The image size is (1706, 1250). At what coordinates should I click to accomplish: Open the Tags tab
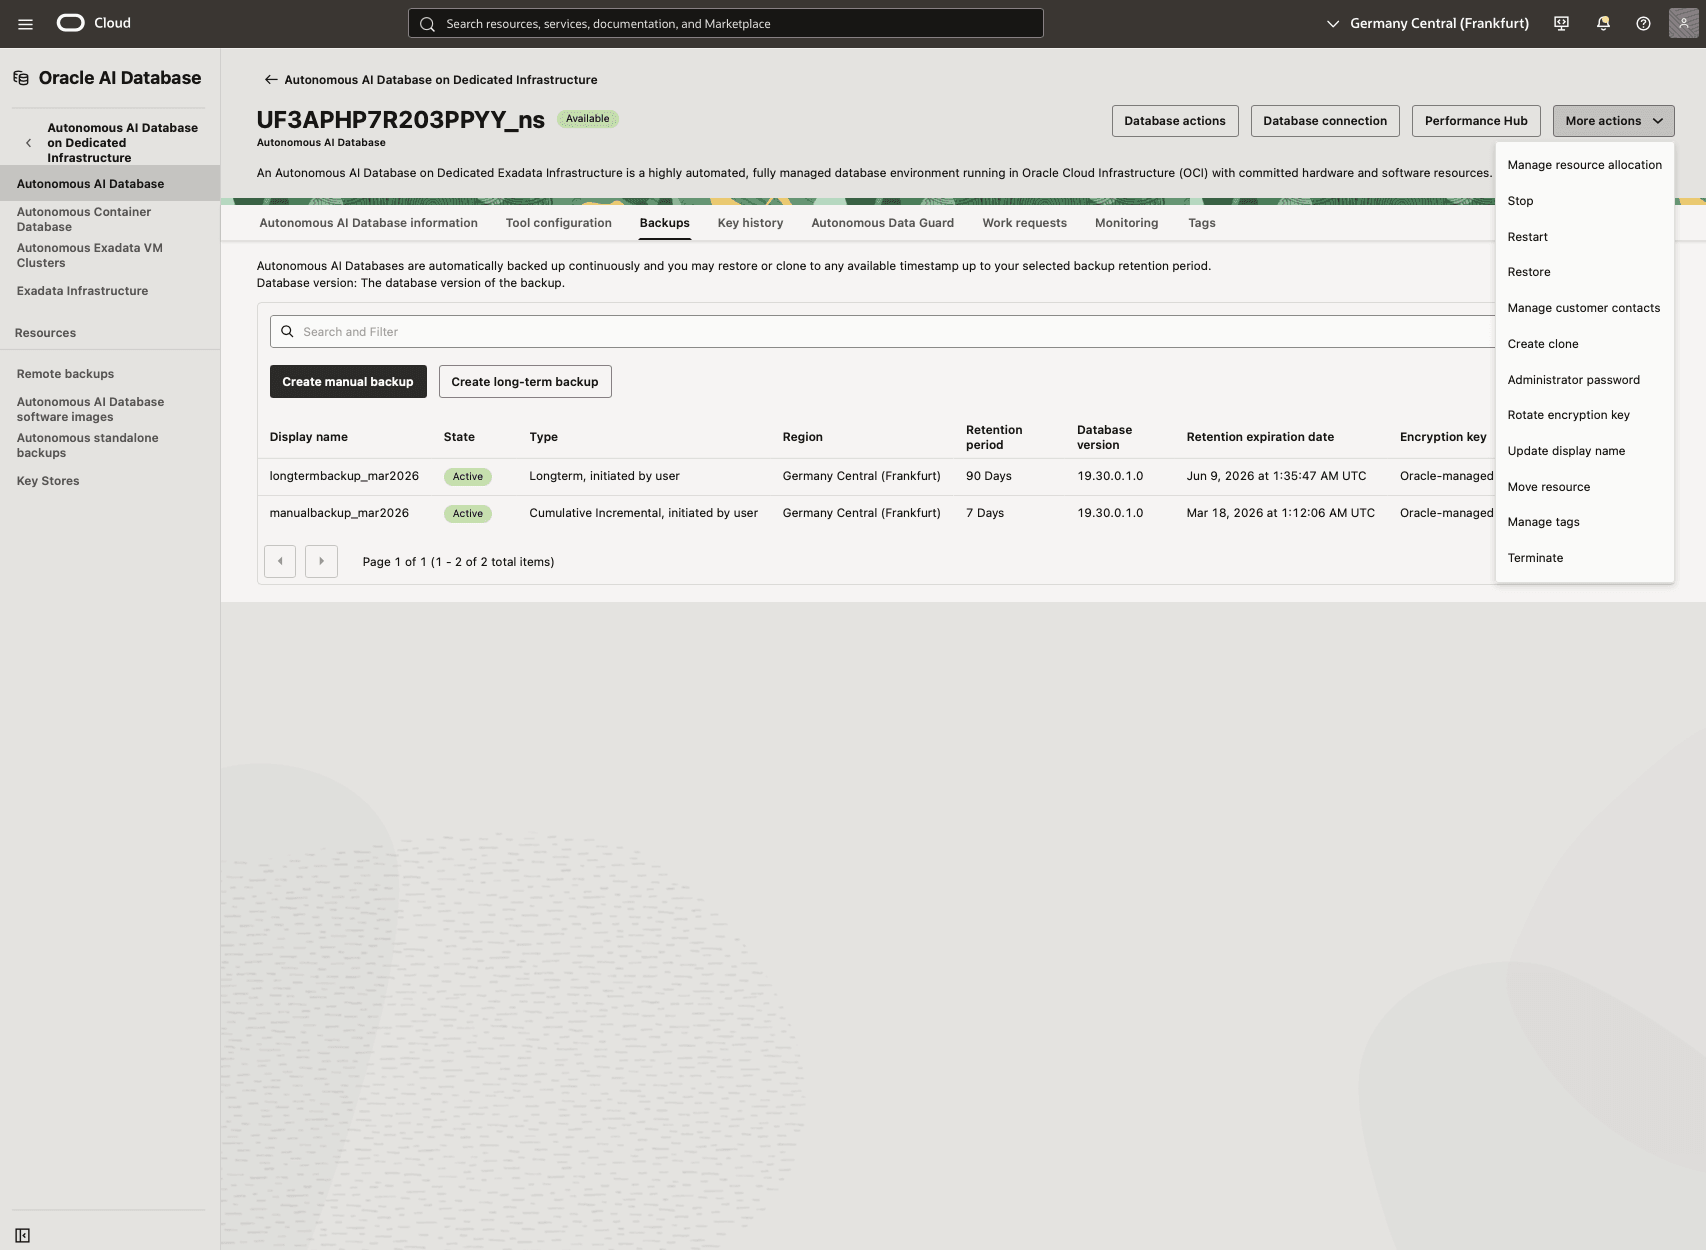tap(1201, 223)
